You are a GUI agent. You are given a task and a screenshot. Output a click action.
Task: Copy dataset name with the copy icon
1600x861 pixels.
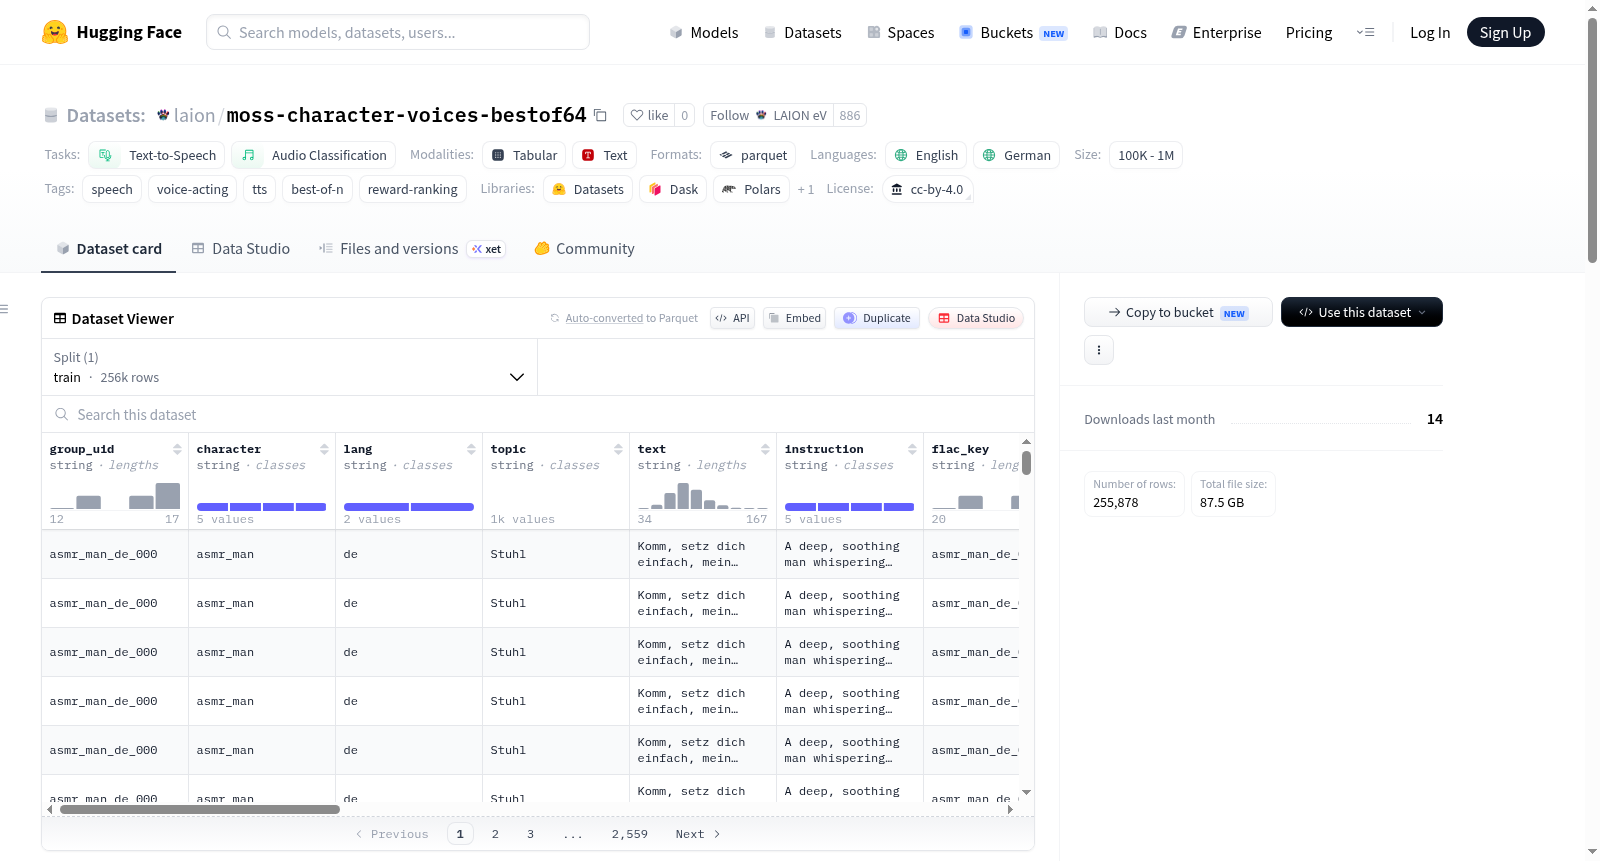tap(600, 115)
